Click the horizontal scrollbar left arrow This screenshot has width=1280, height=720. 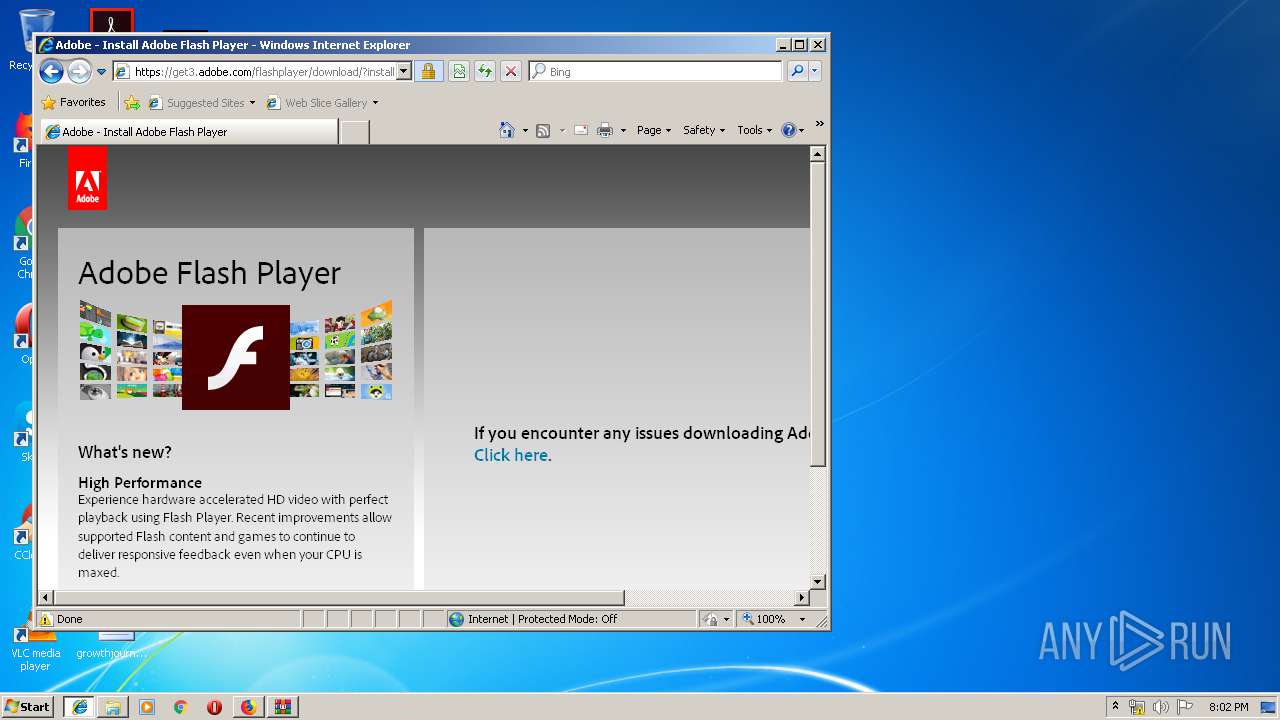coord(45,598)
